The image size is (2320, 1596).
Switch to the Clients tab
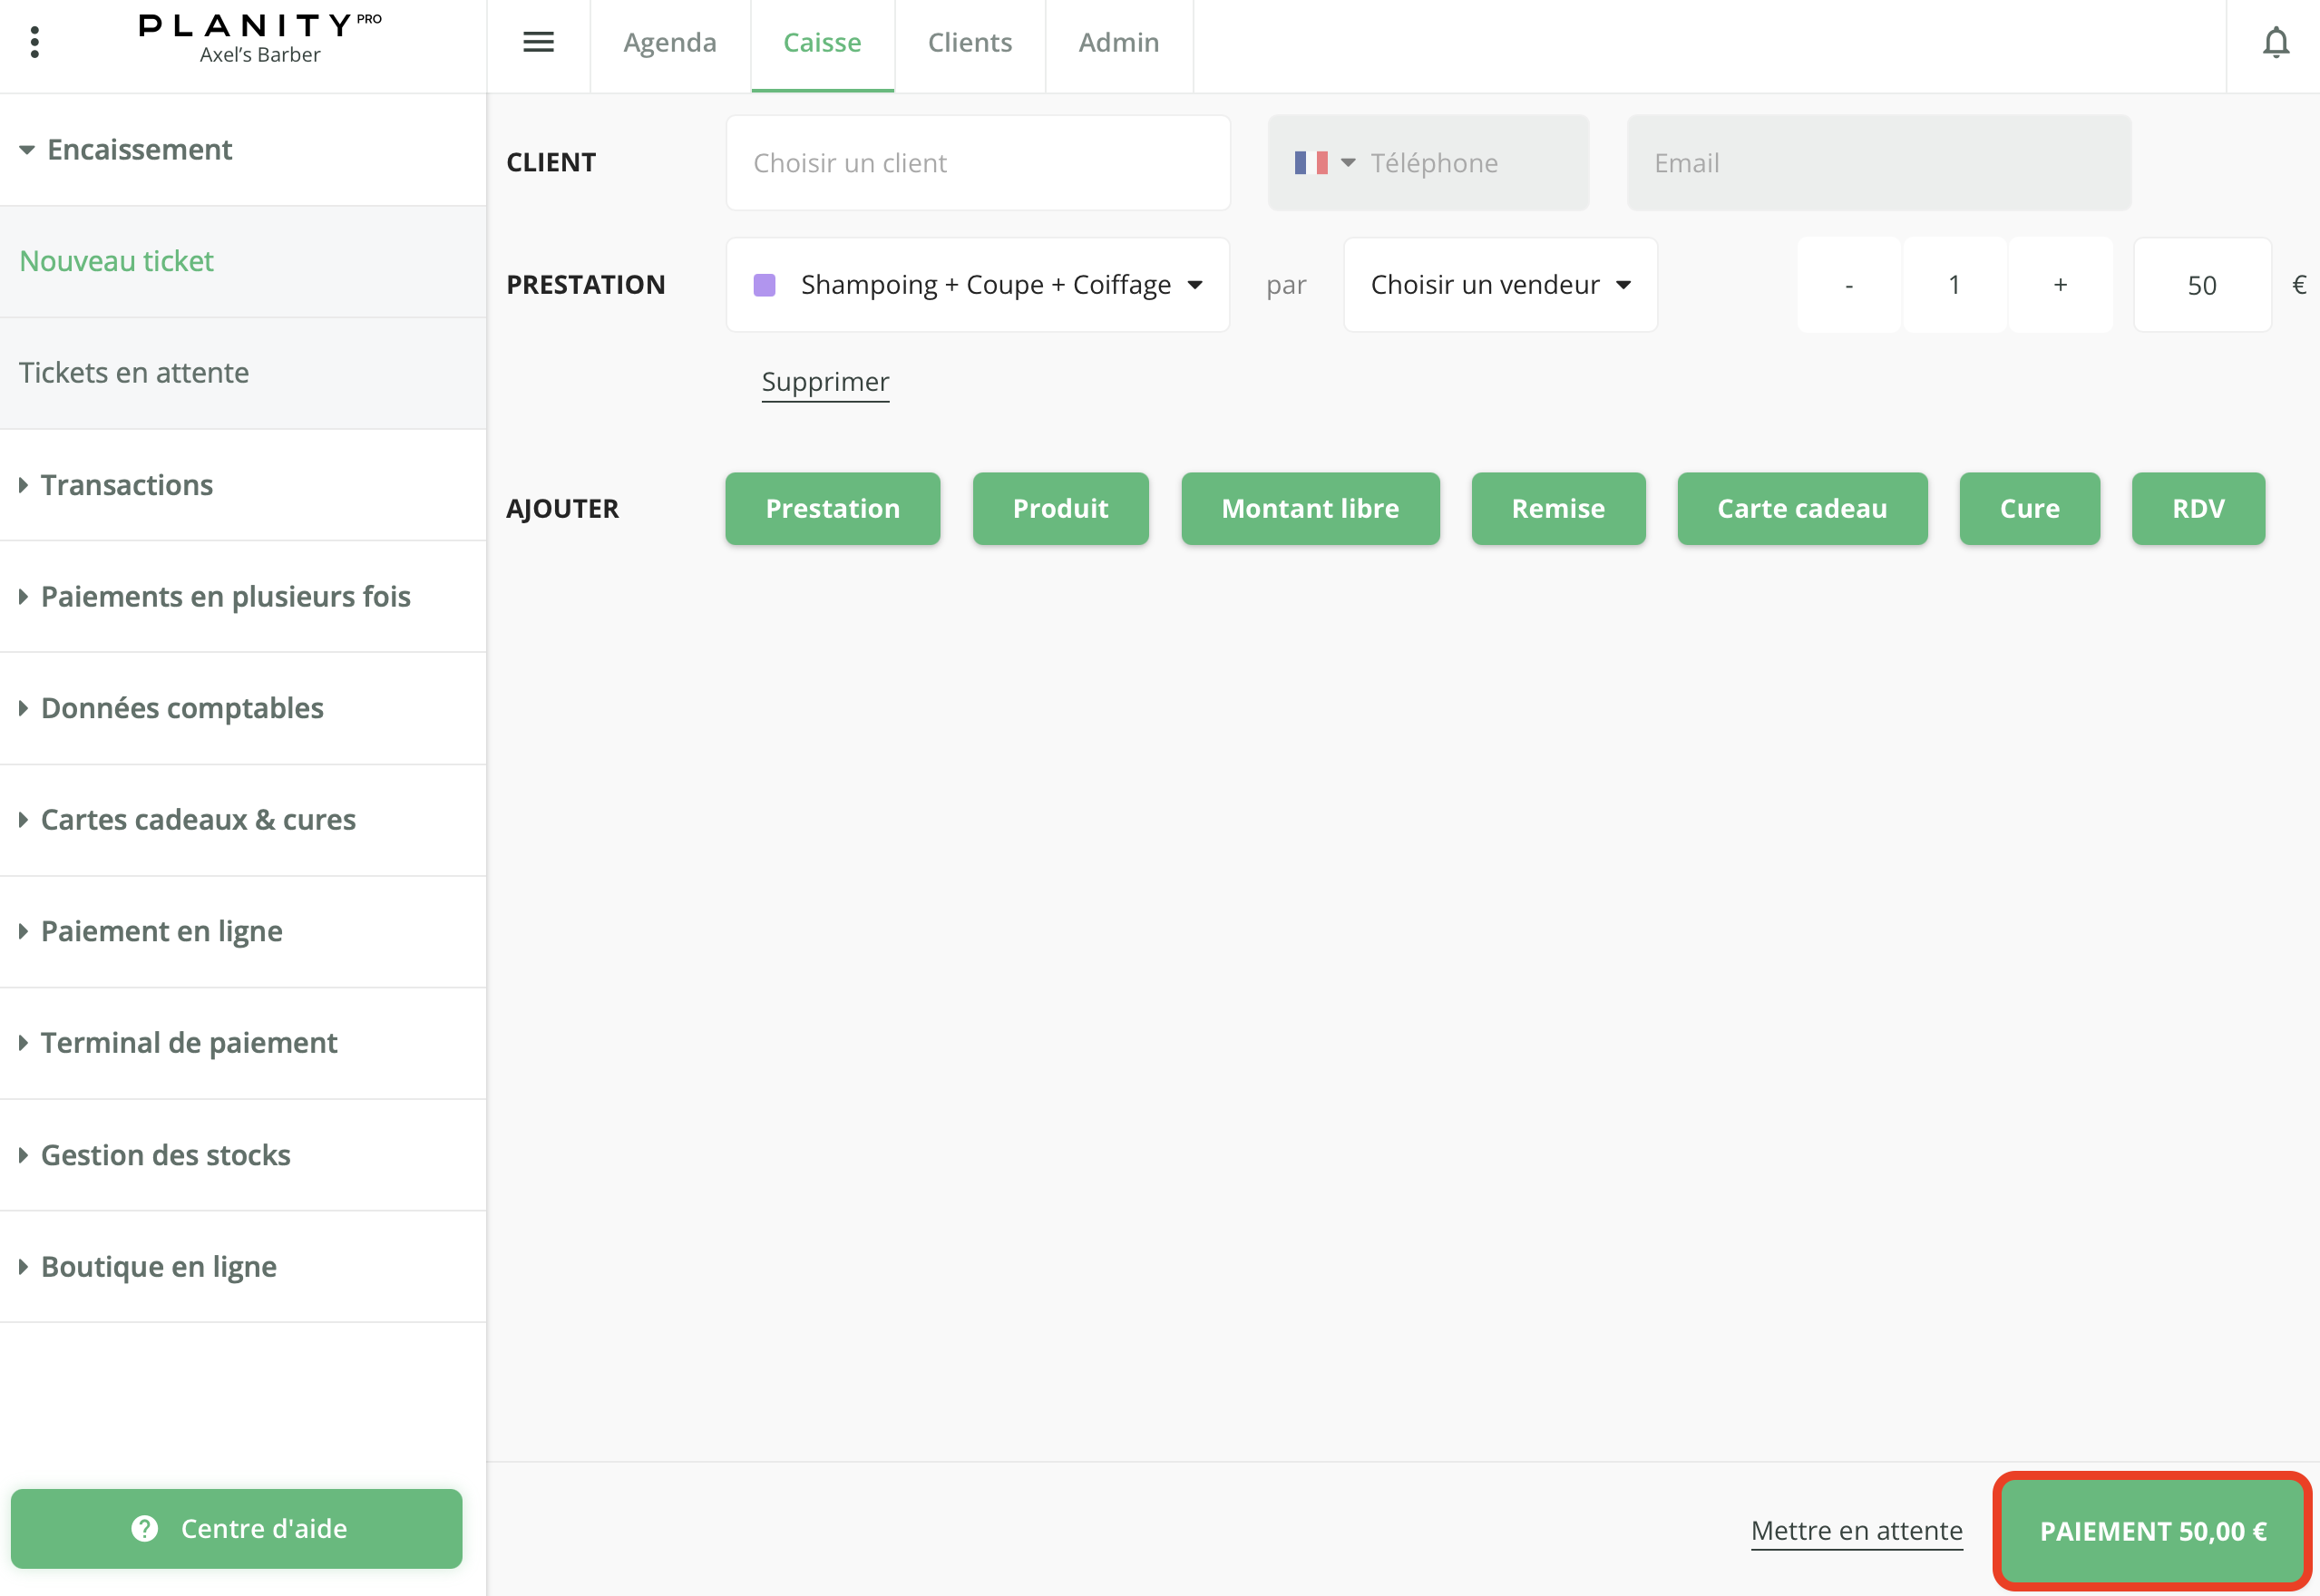pyautogui.click(x=969, y=42)
